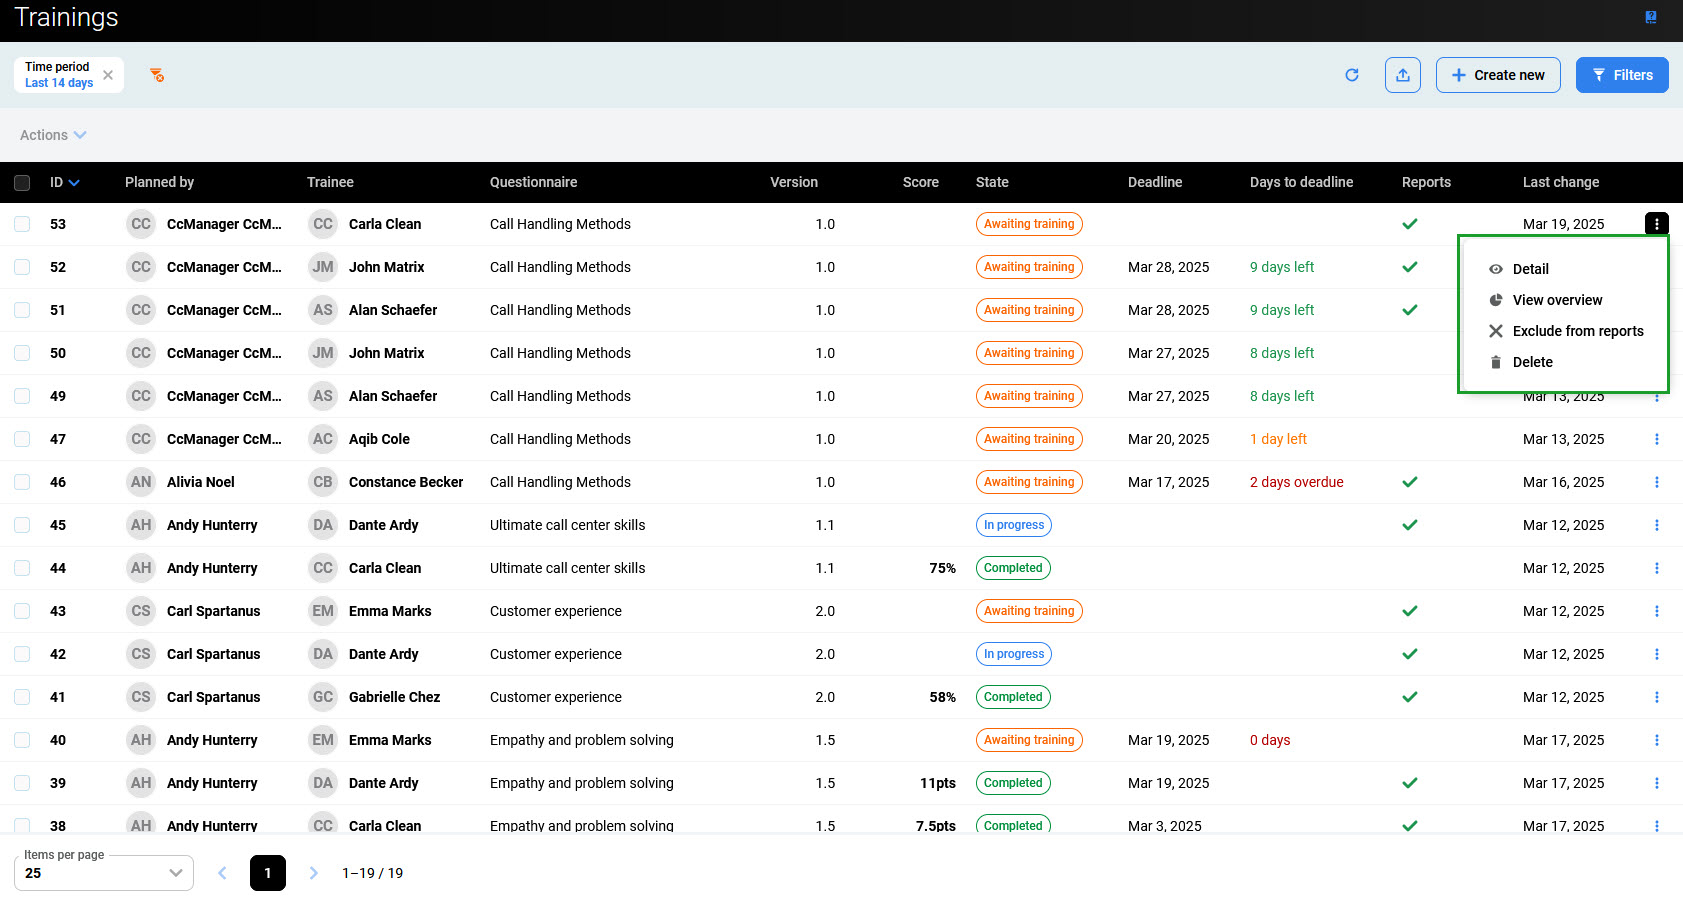Select Exclude from reports in the menu
Image resolution: width=1683 pixels, height=904 pixels.
pos(1577,331)
